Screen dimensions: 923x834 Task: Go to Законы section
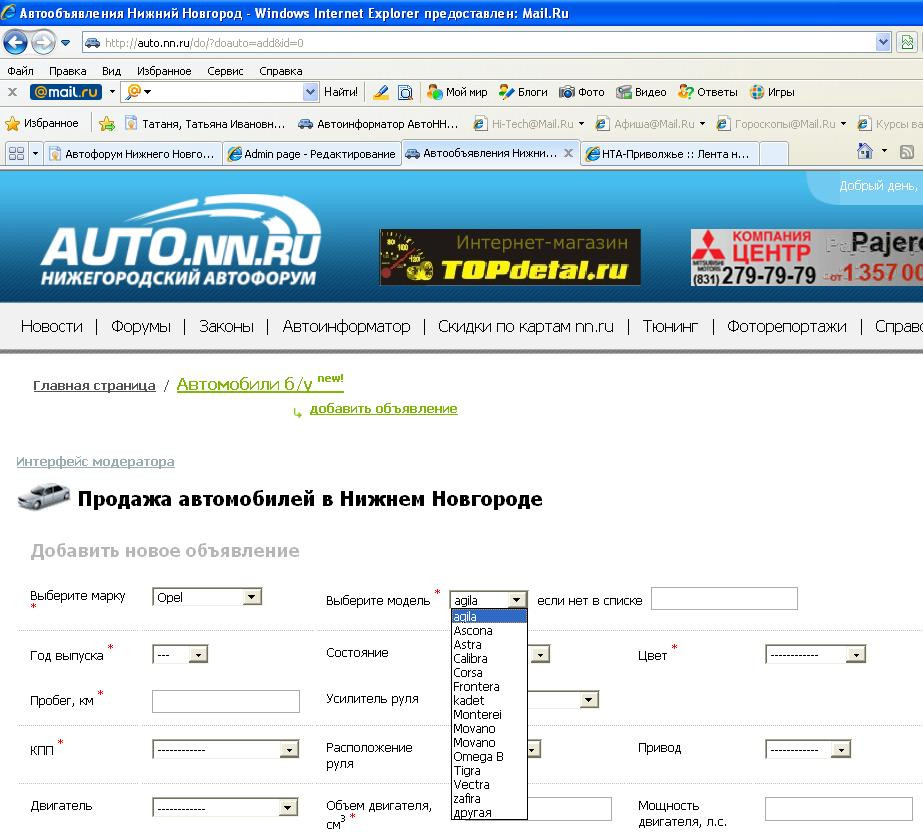tap(226, 326)
